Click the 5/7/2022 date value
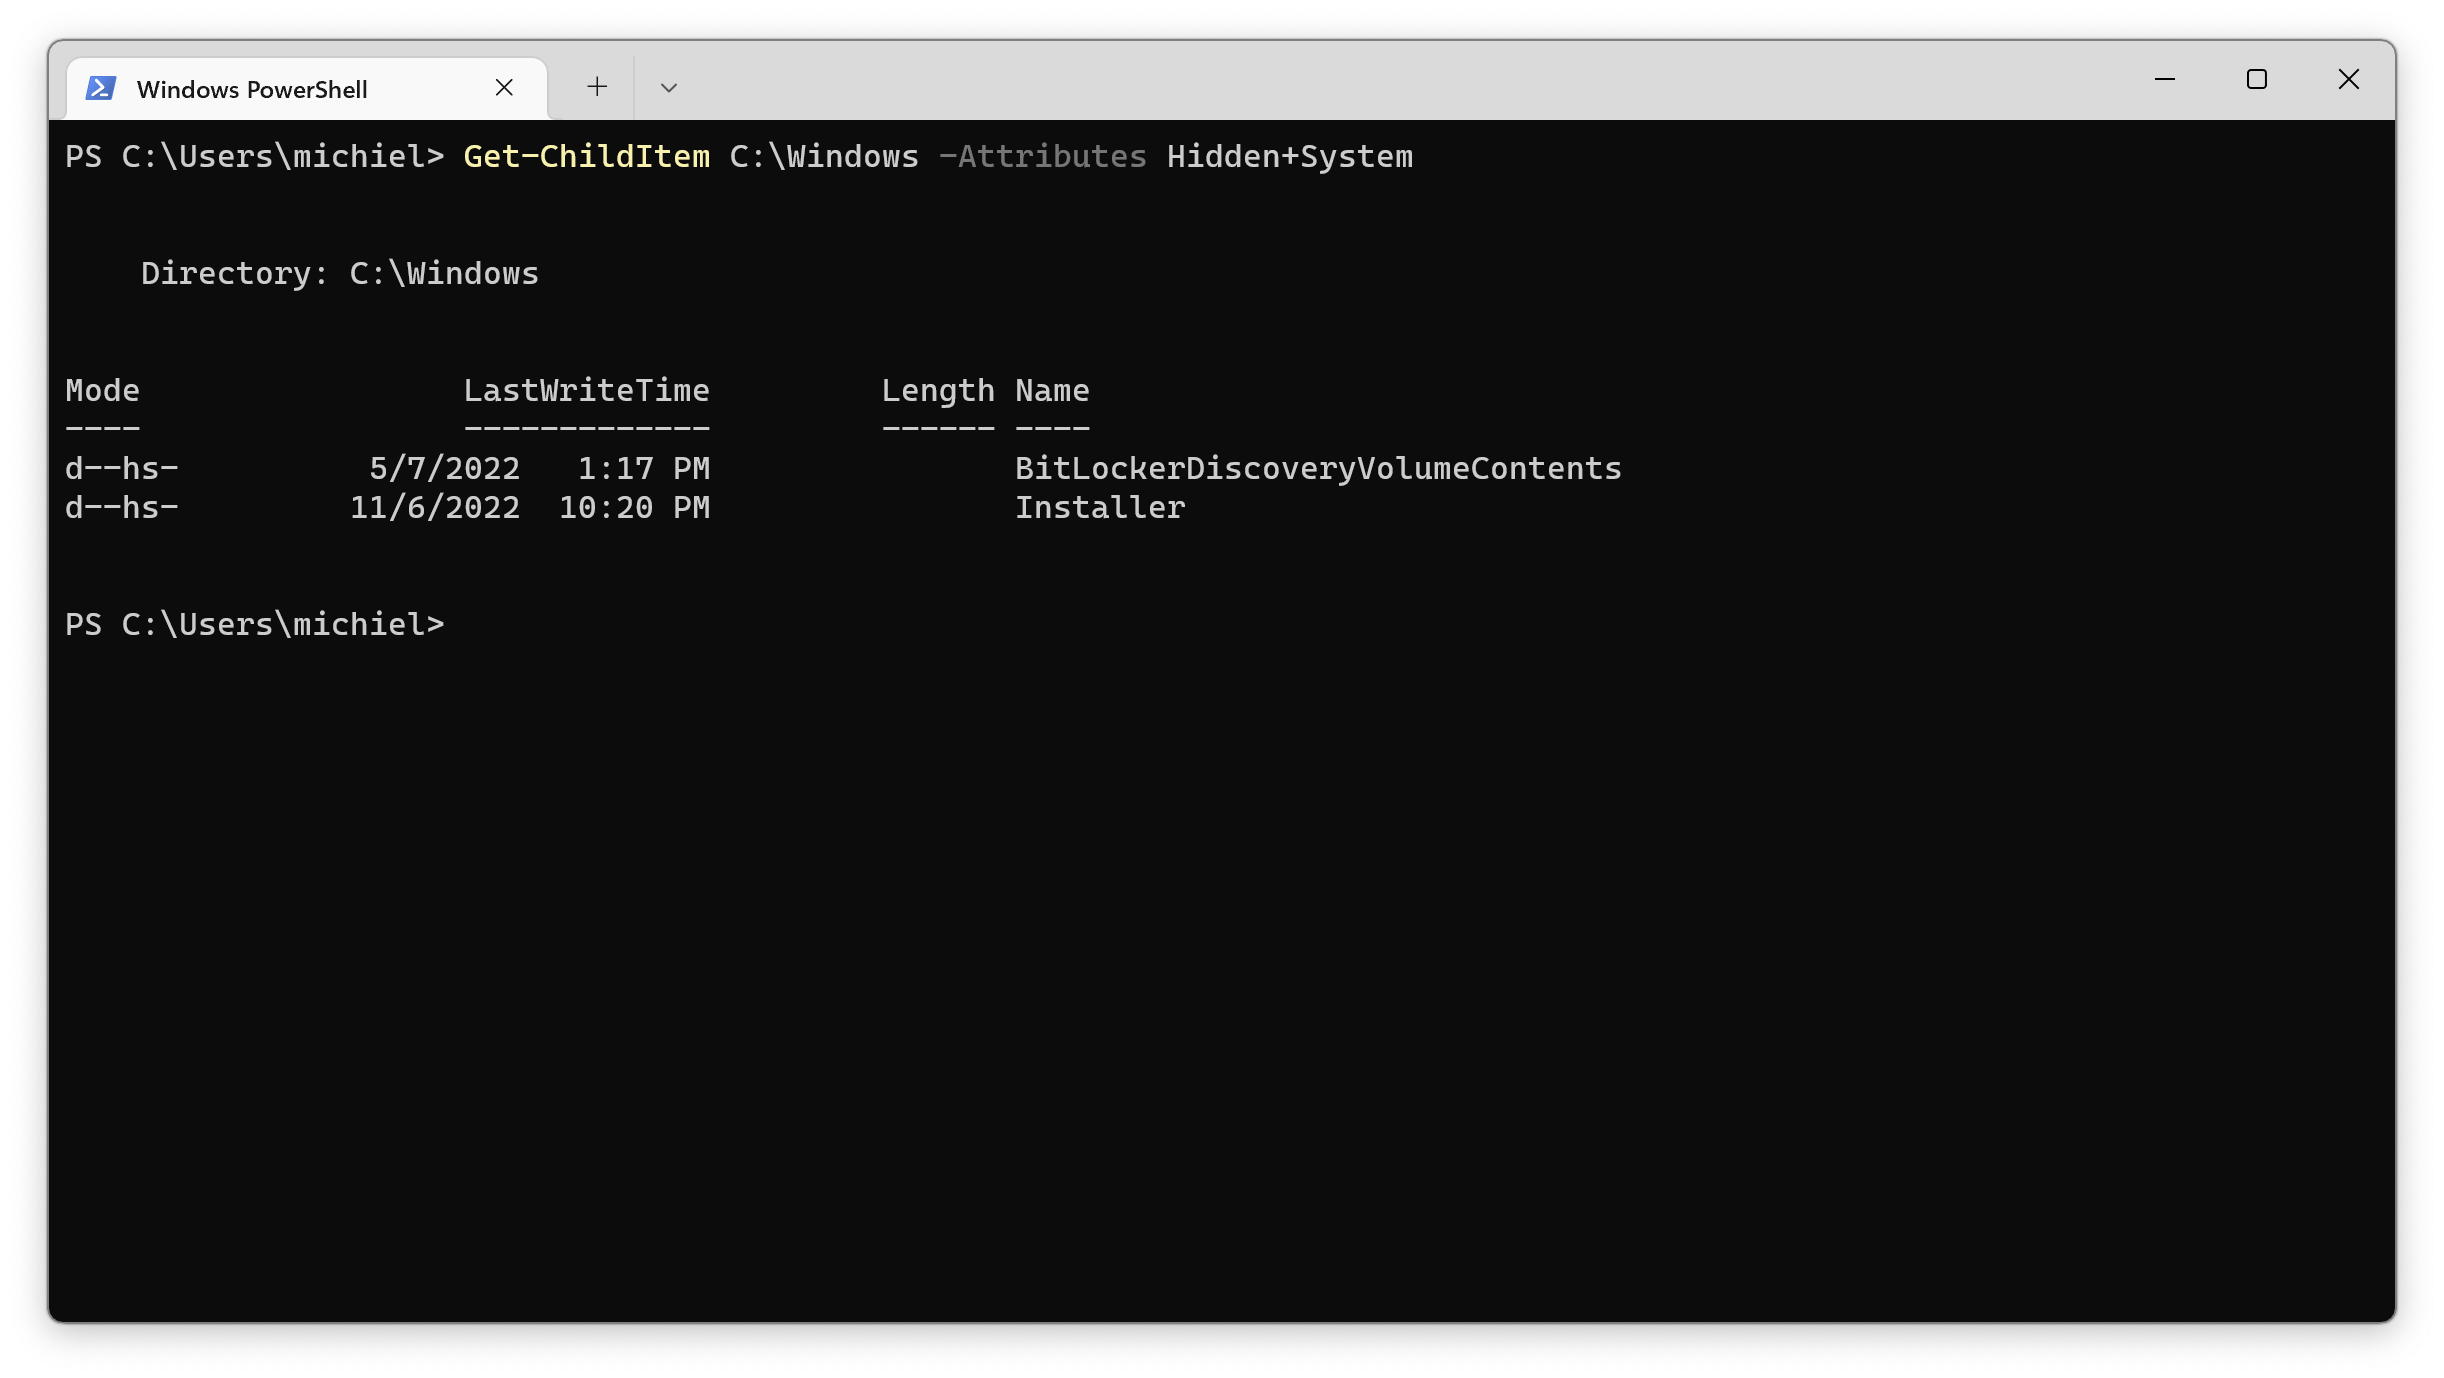This screenshot has height=1378, width=2444. click(x=445, y=469)
